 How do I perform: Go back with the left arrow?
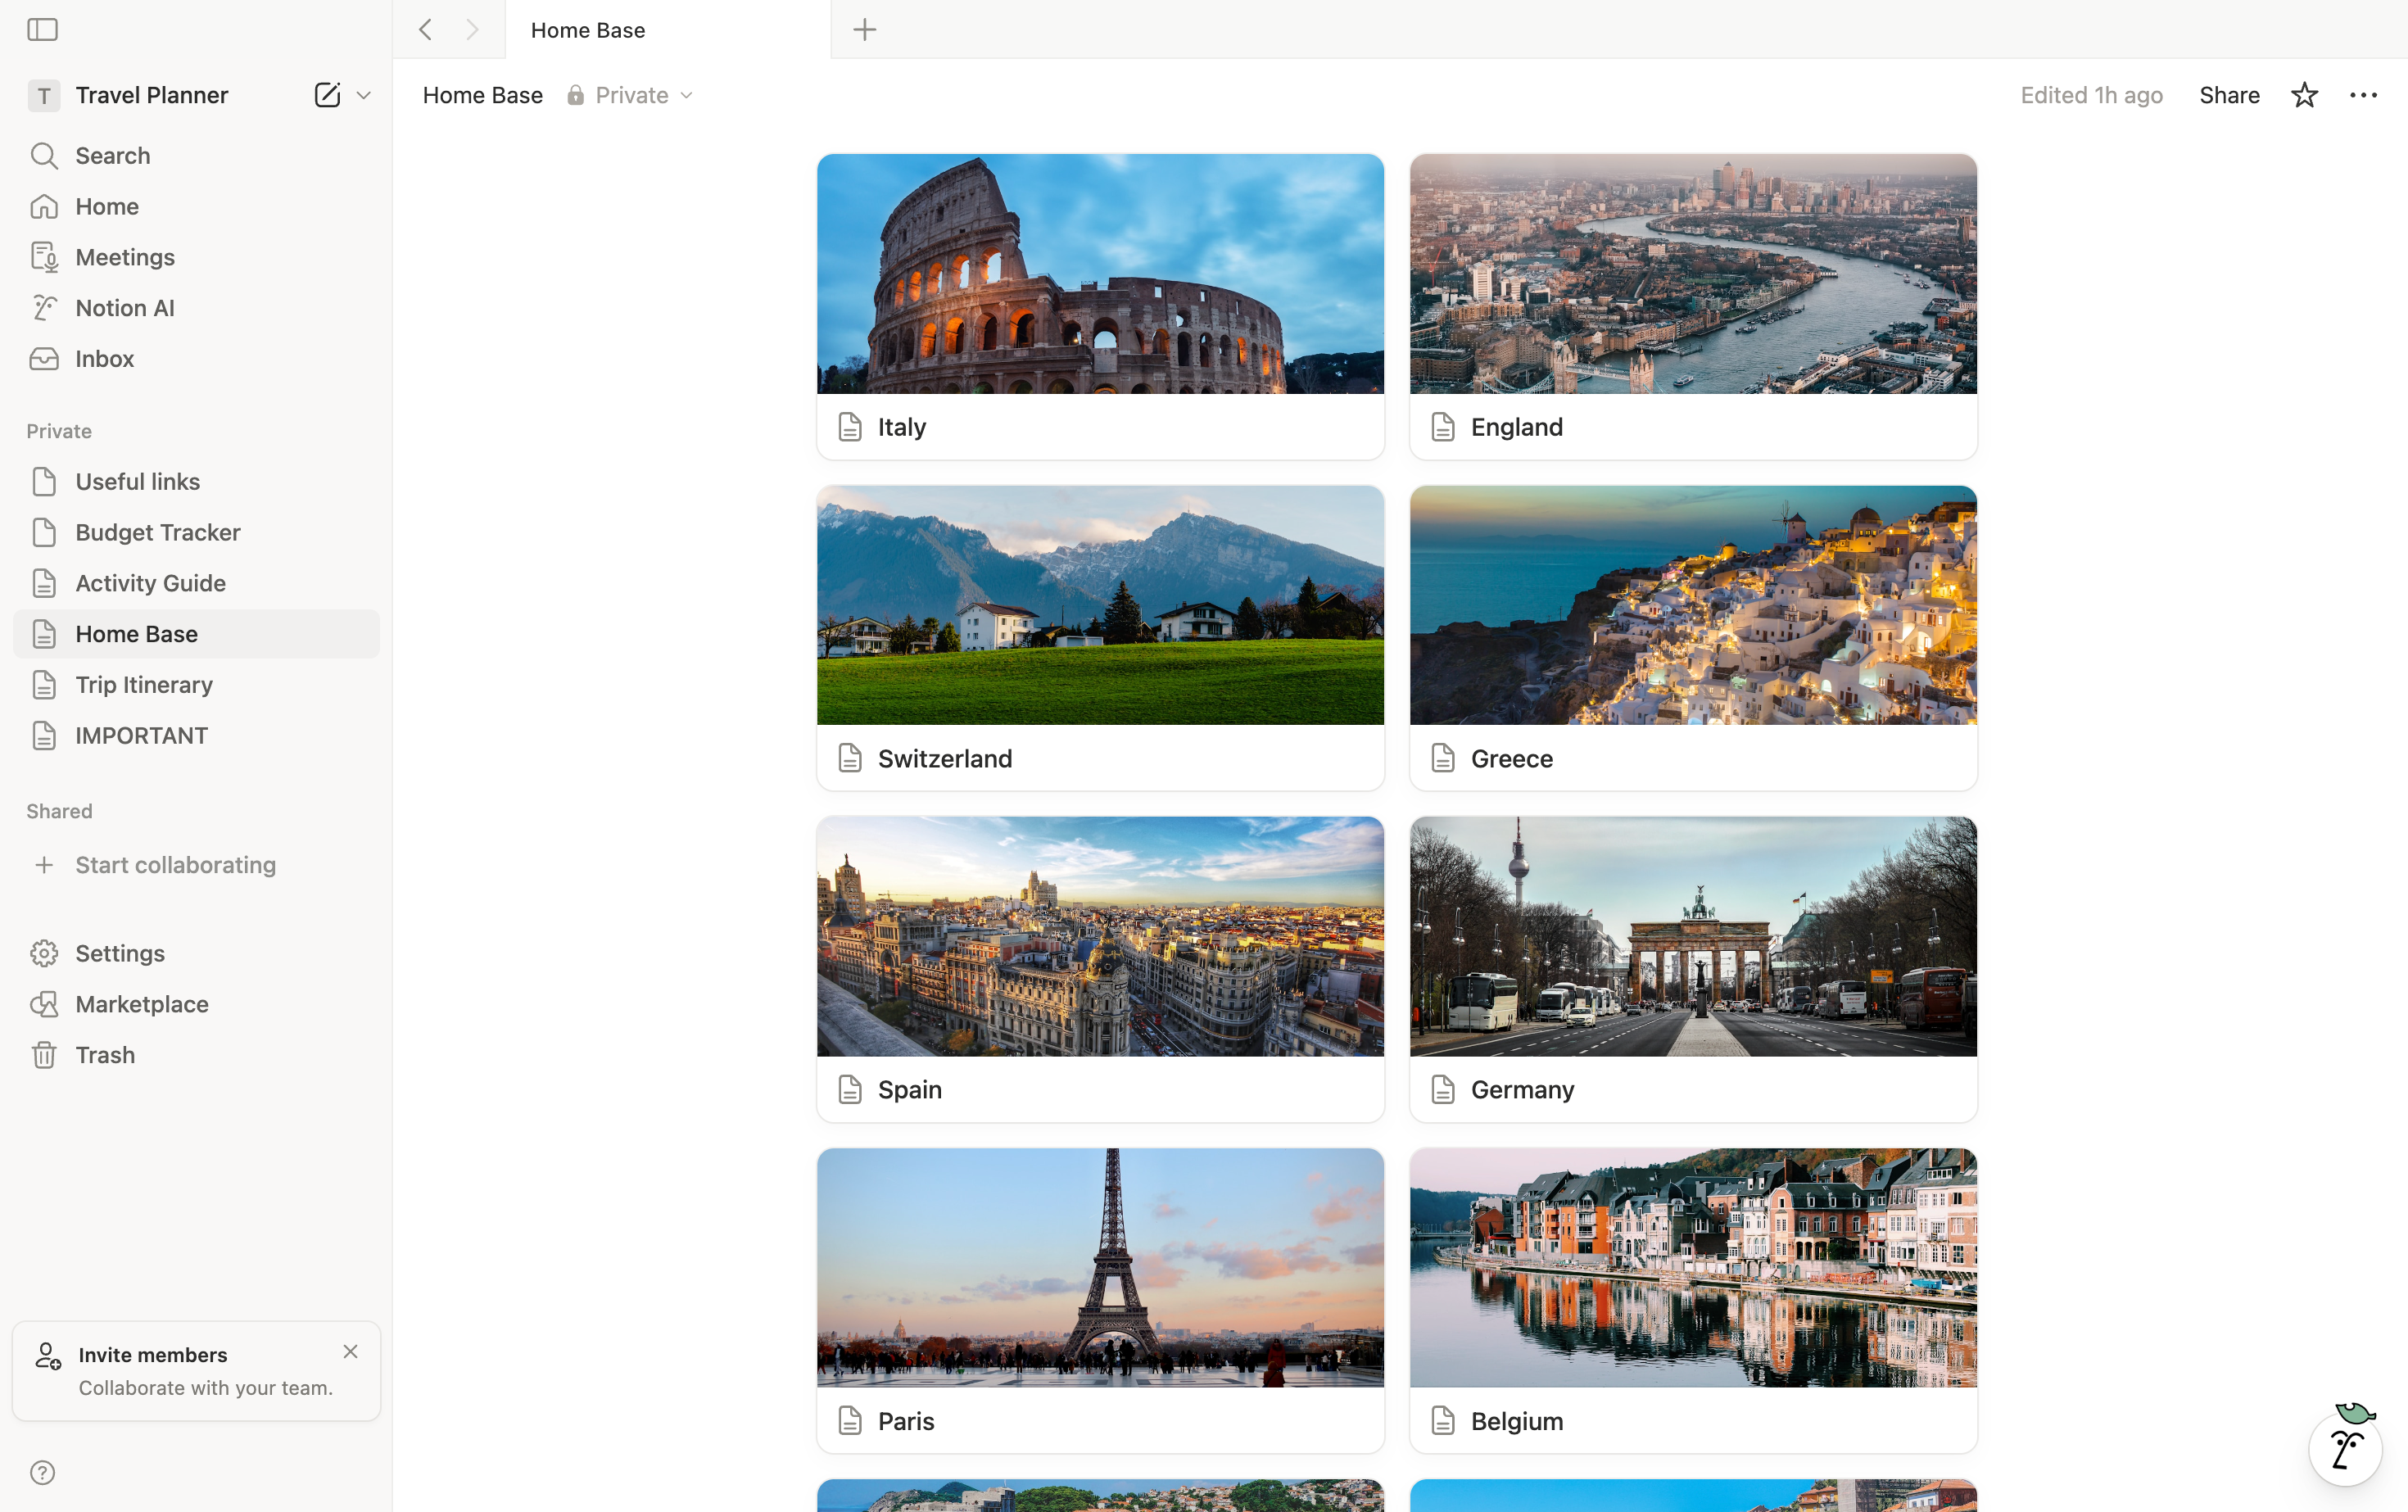click(x=426, y=30)
